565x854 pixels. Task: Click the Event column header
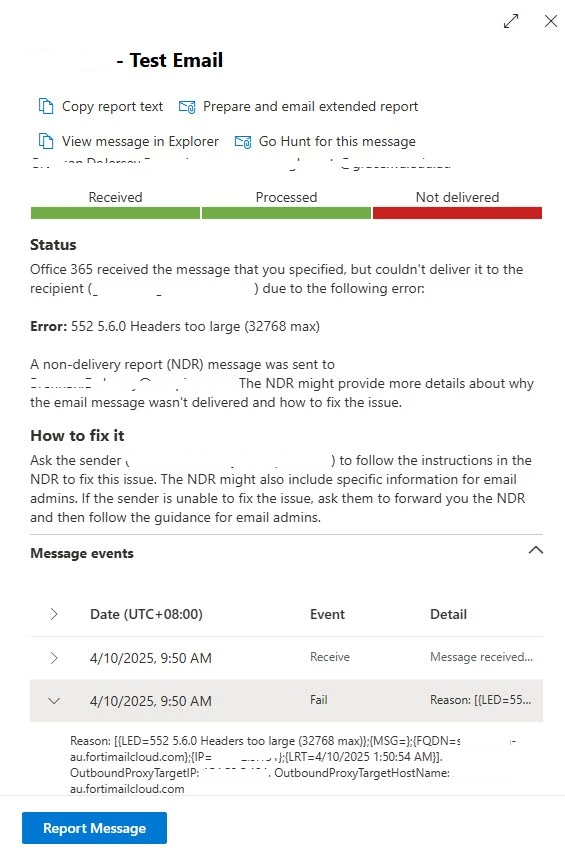pos(327,614)
